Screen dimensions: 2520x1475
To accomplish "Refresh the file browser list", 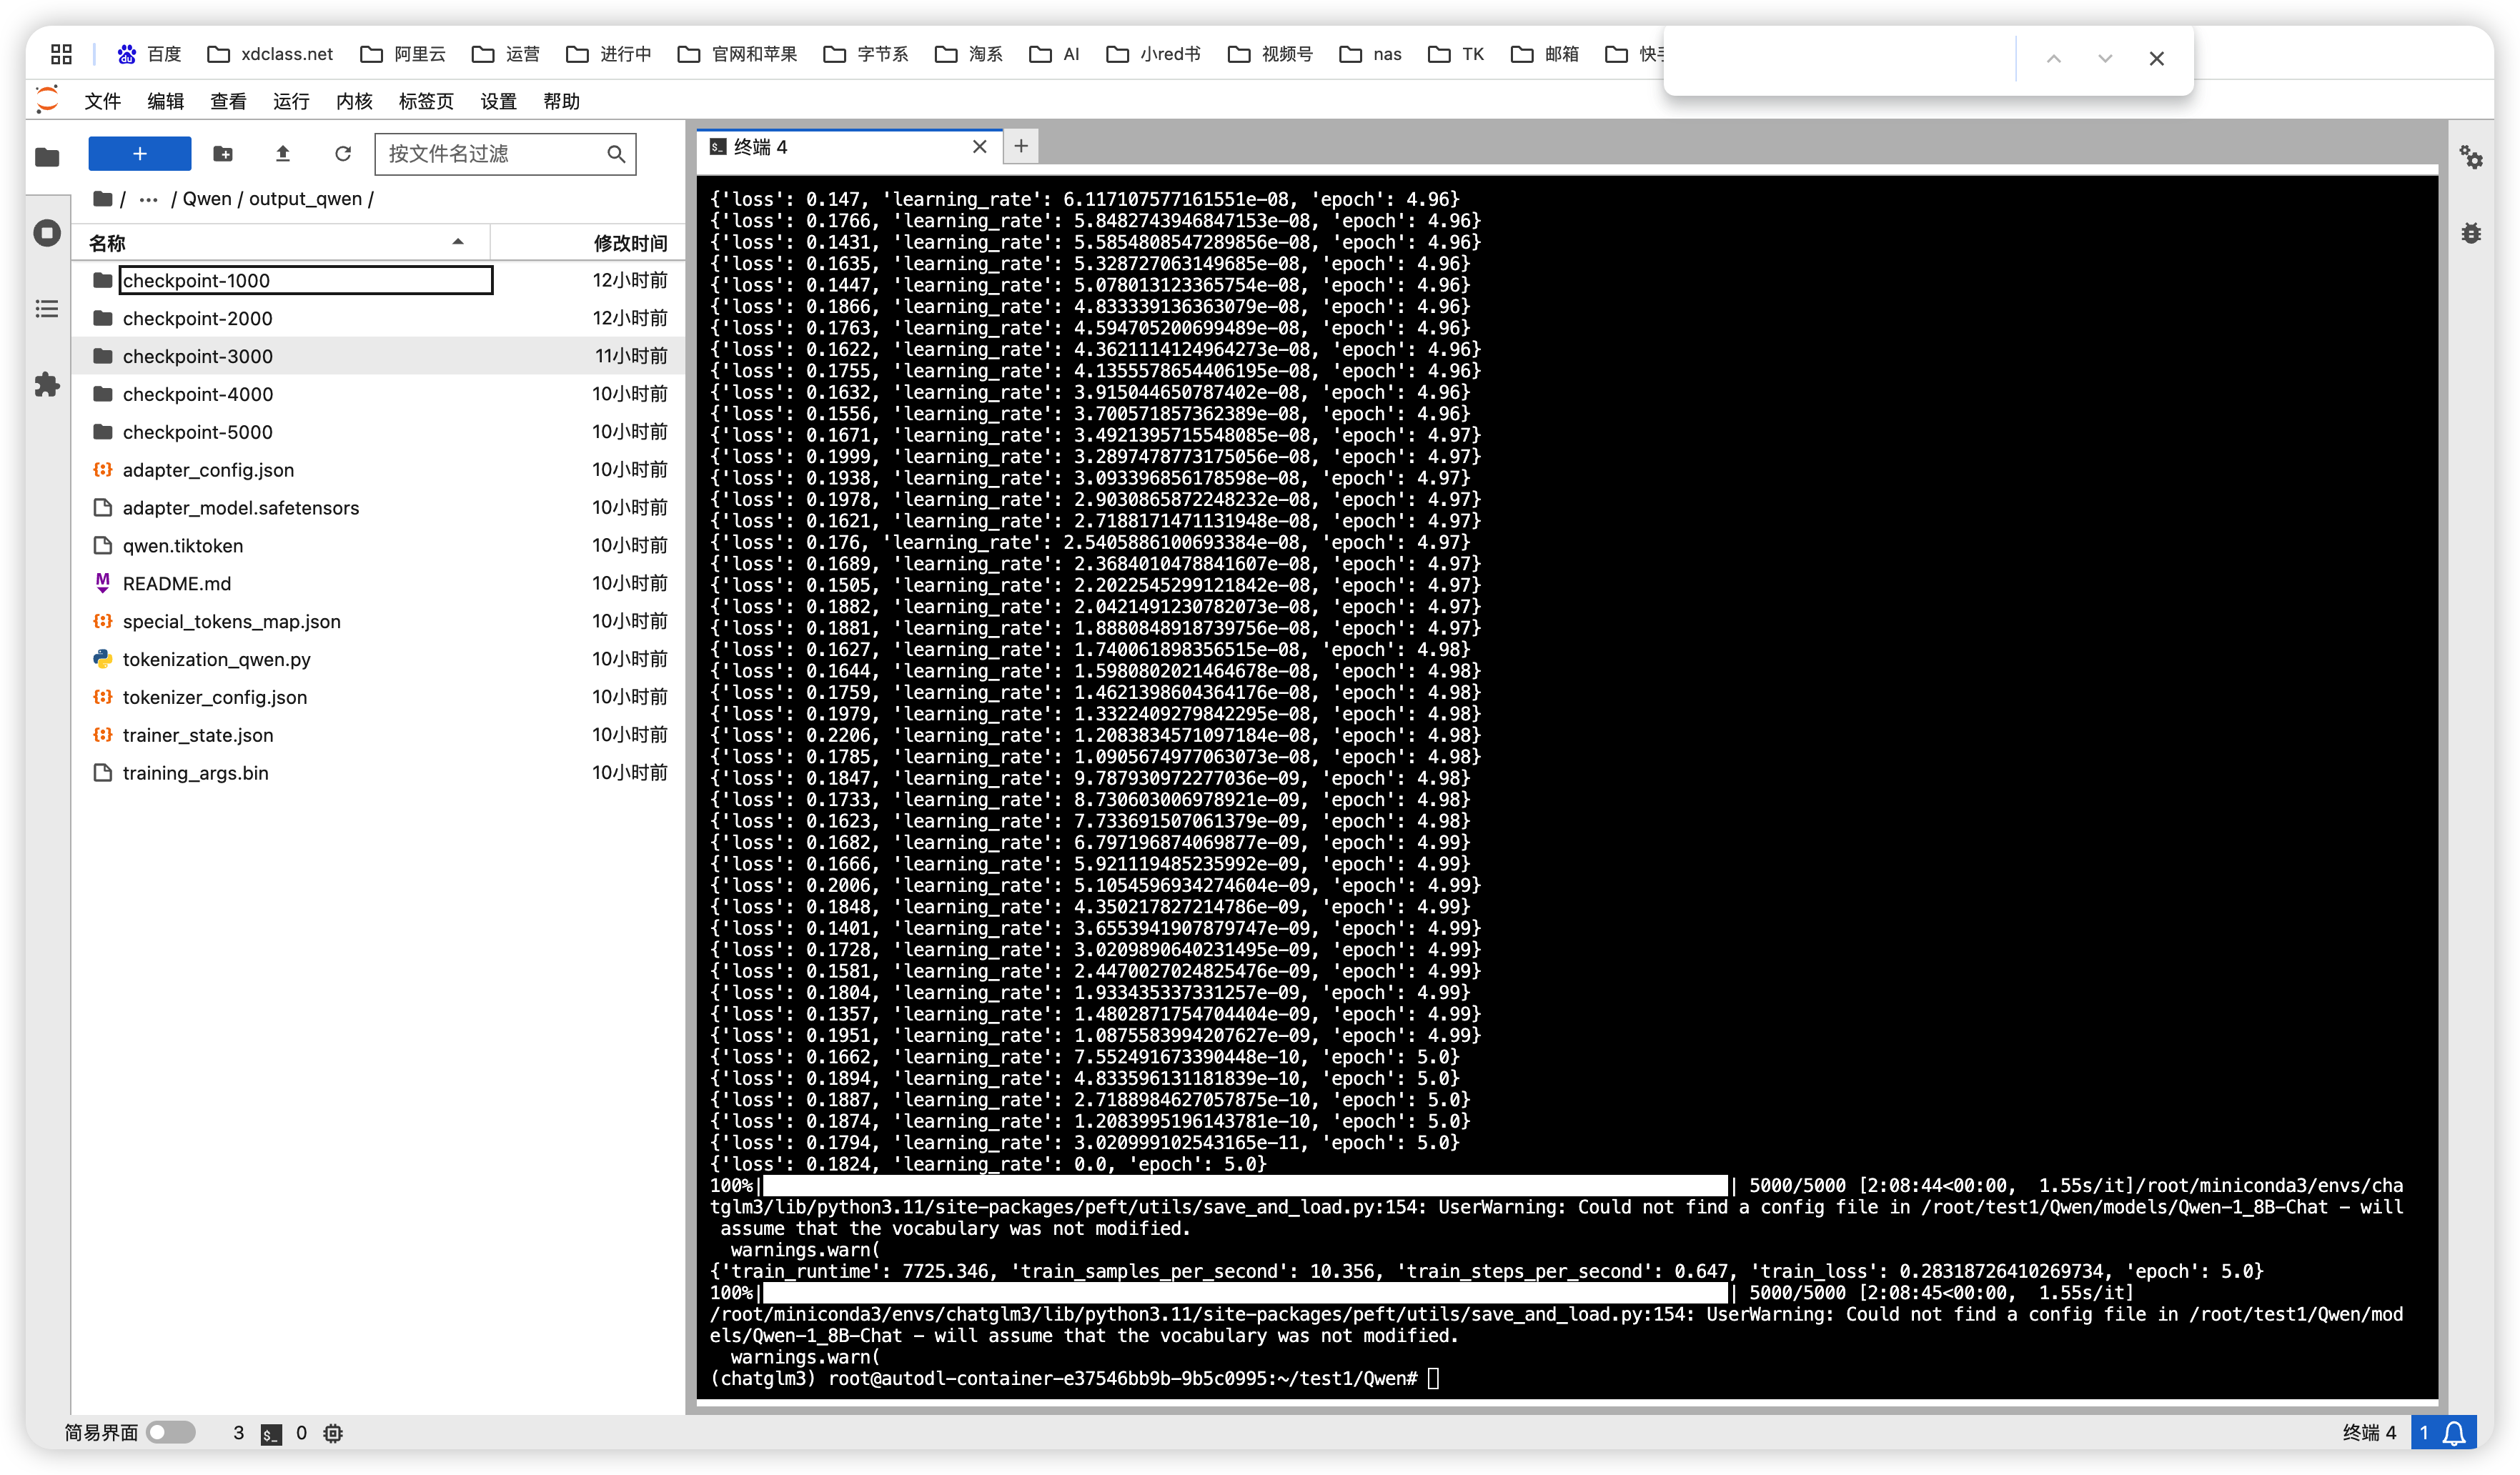I will pos(343,154).
